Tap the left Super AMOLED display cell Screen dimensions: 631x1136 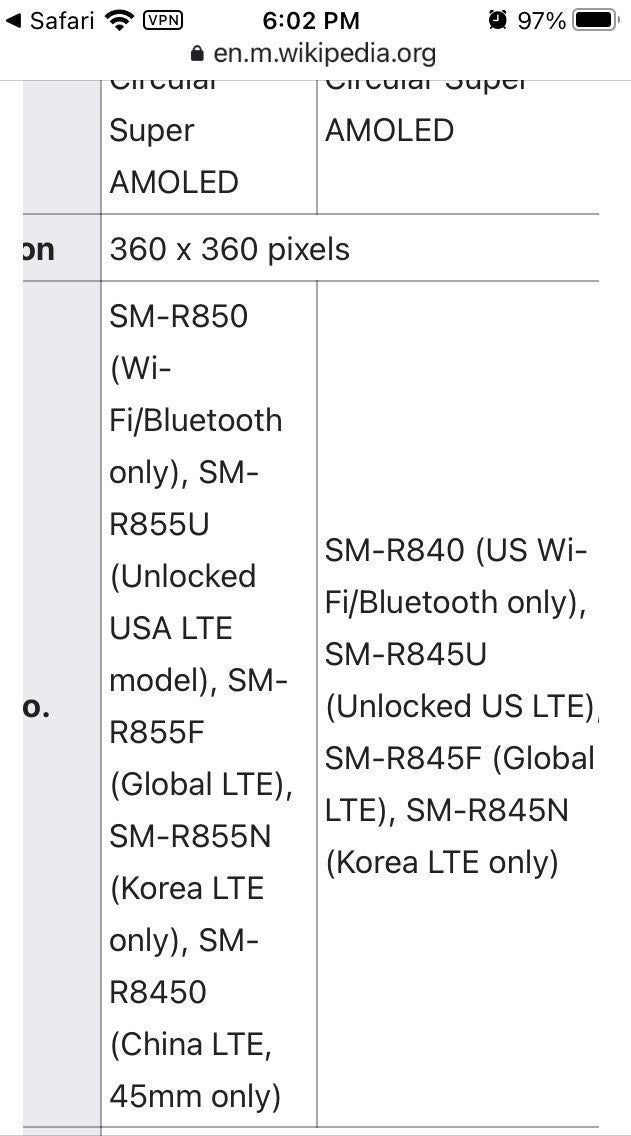click(x=209, y=147)
